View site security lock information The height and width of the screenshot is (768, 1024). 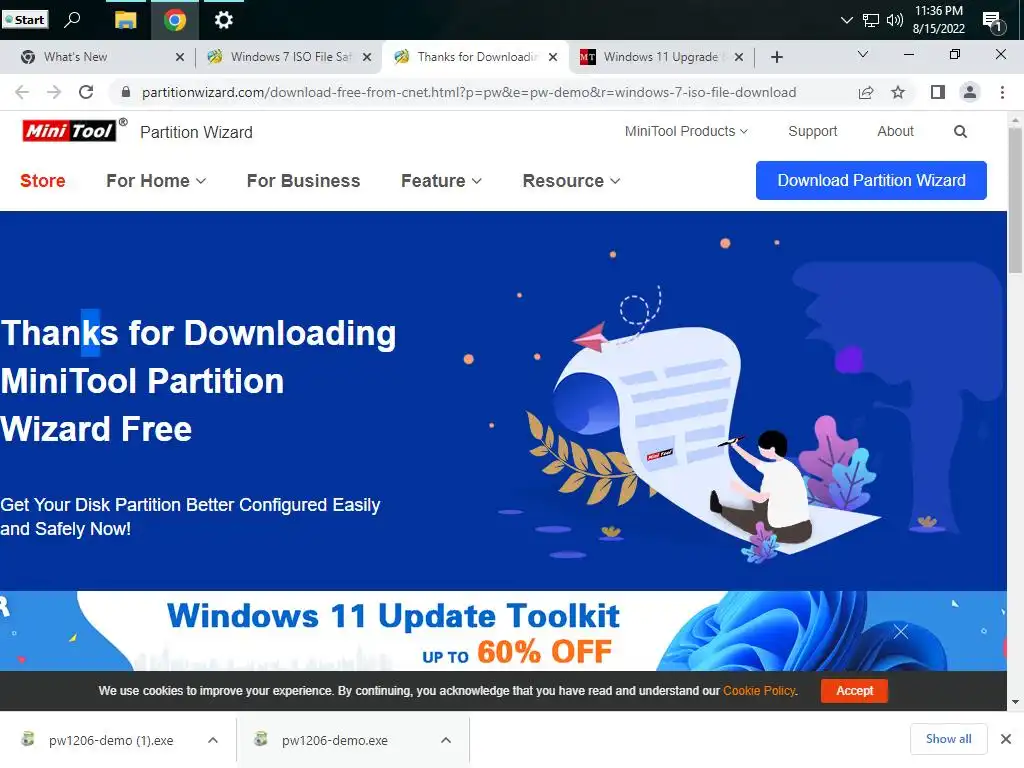[126, 92]
